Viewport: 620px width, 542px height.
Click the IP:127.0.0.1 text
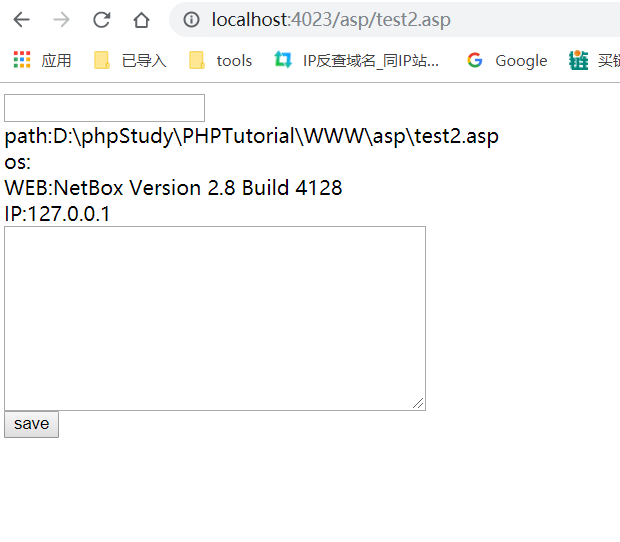tap(57, 214)
